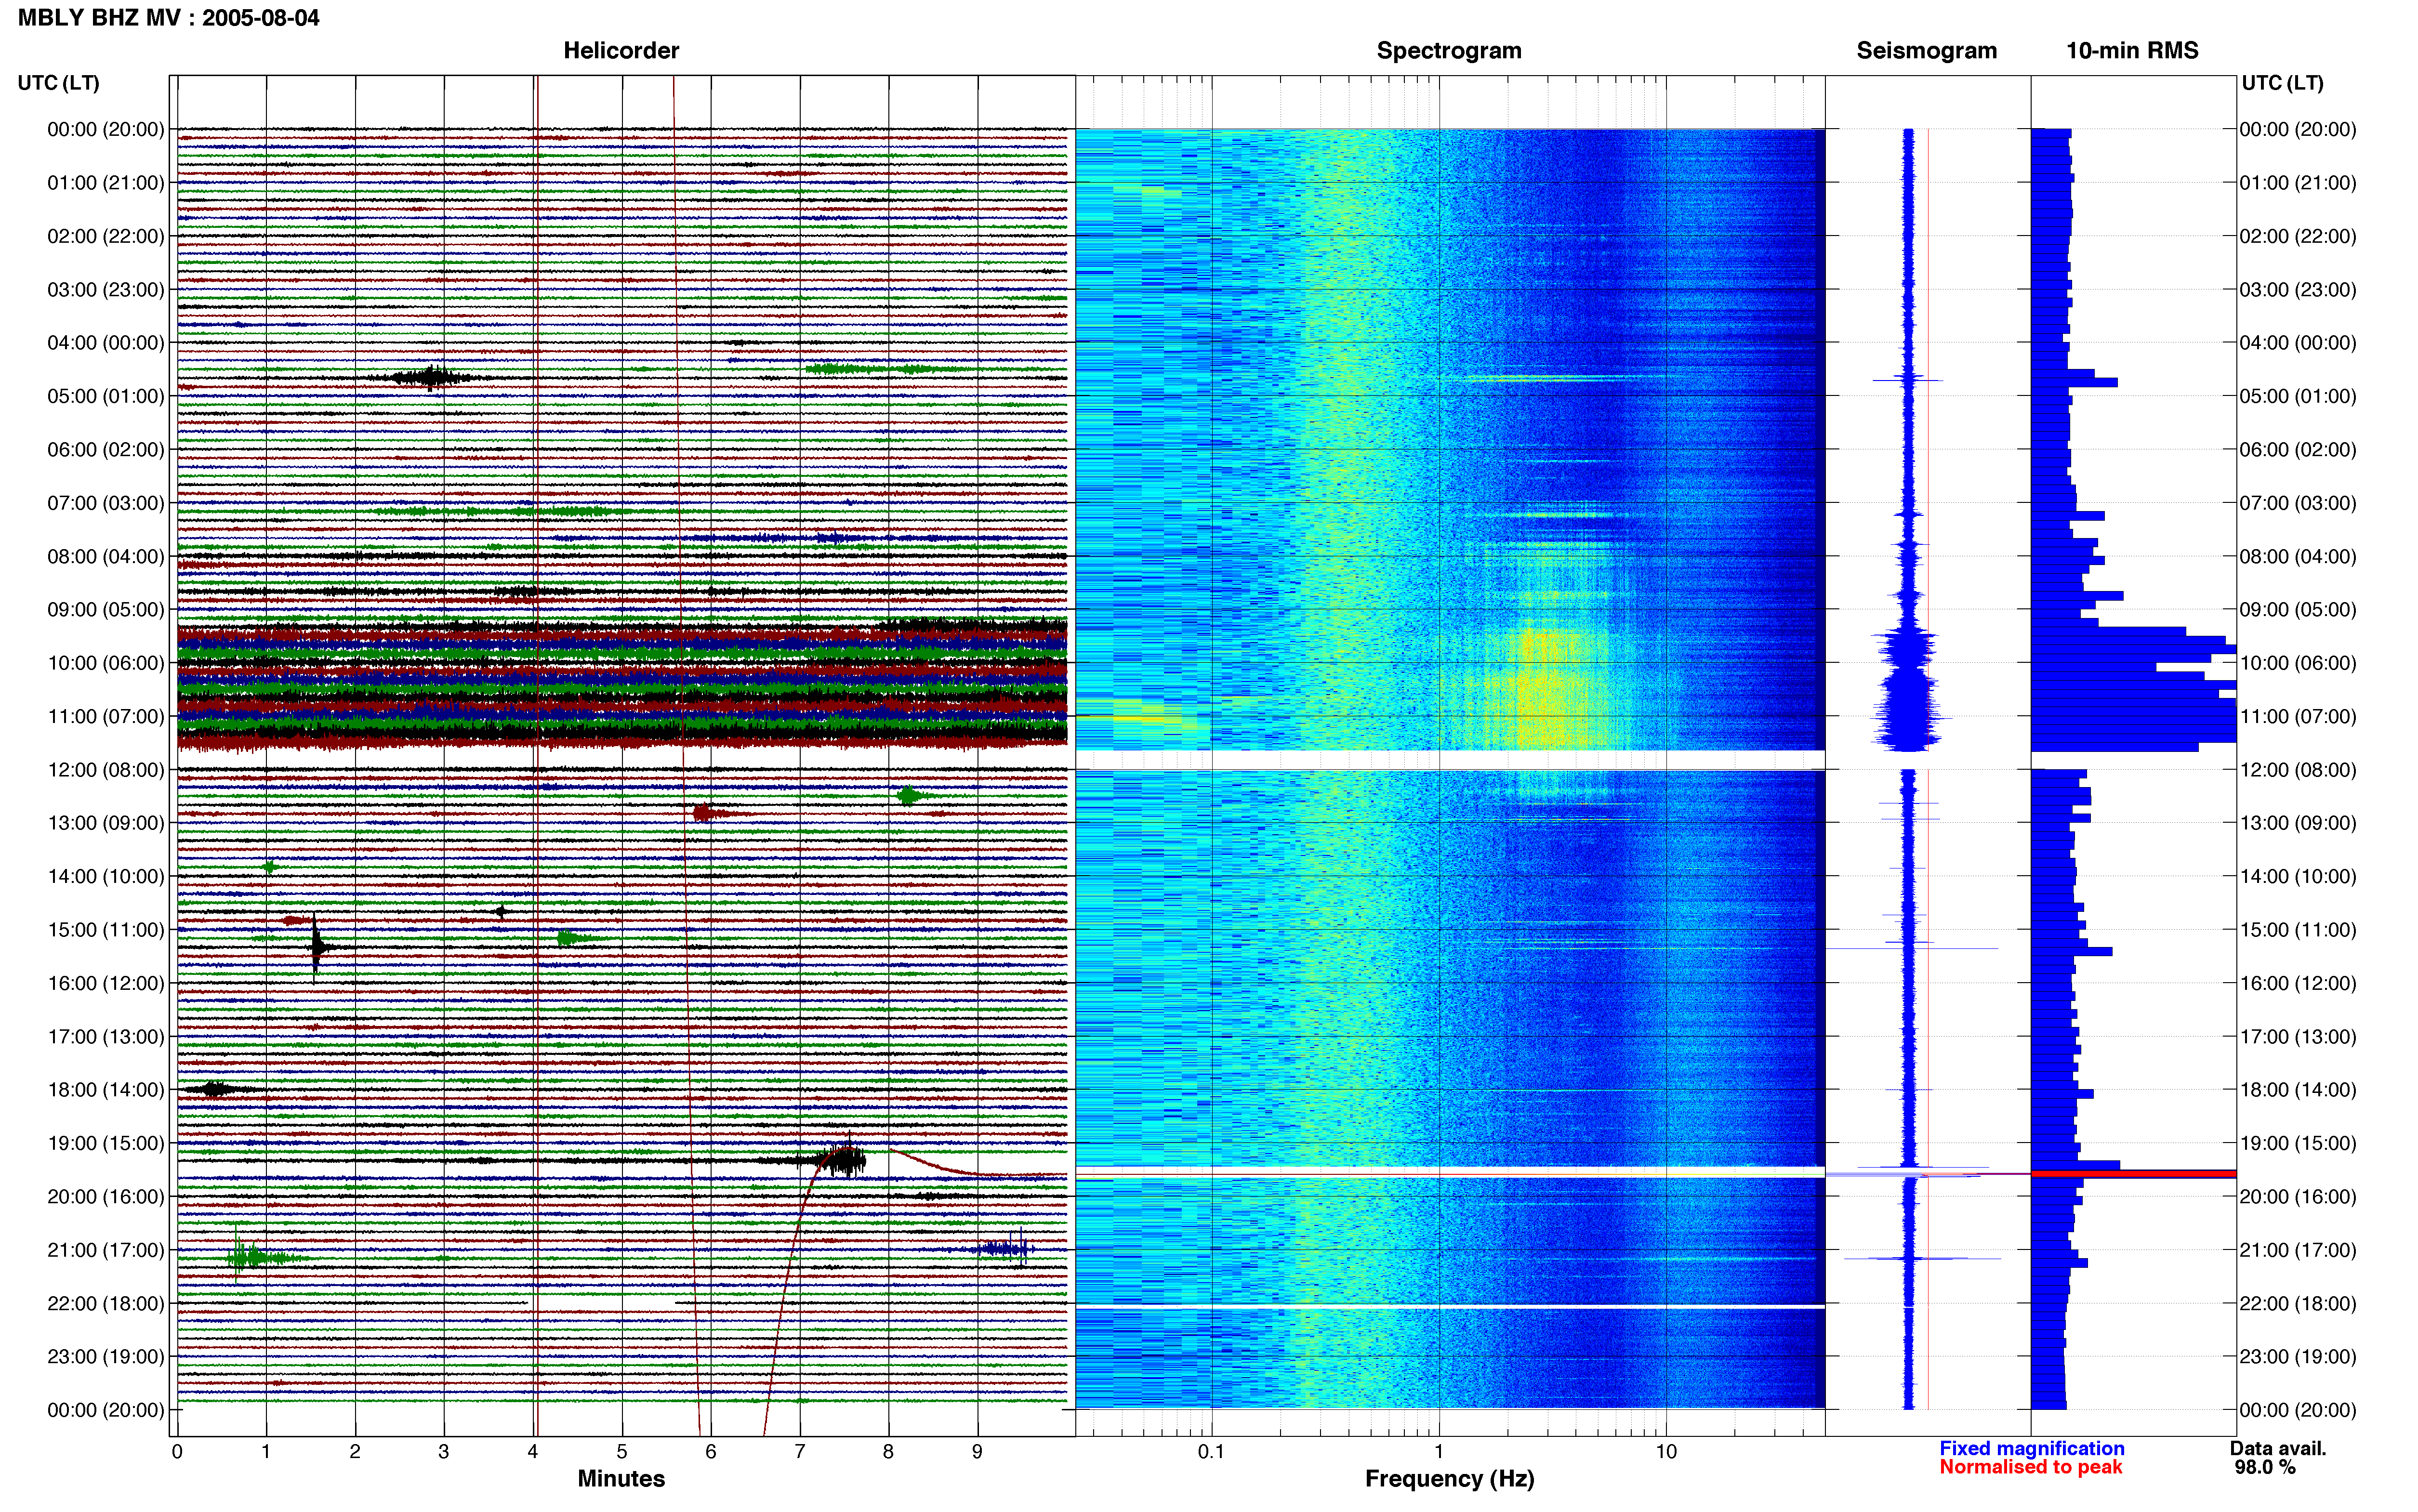Click the sharp black spike event near 15:20
2418x1512 pixels.
[x=316, y=946]
